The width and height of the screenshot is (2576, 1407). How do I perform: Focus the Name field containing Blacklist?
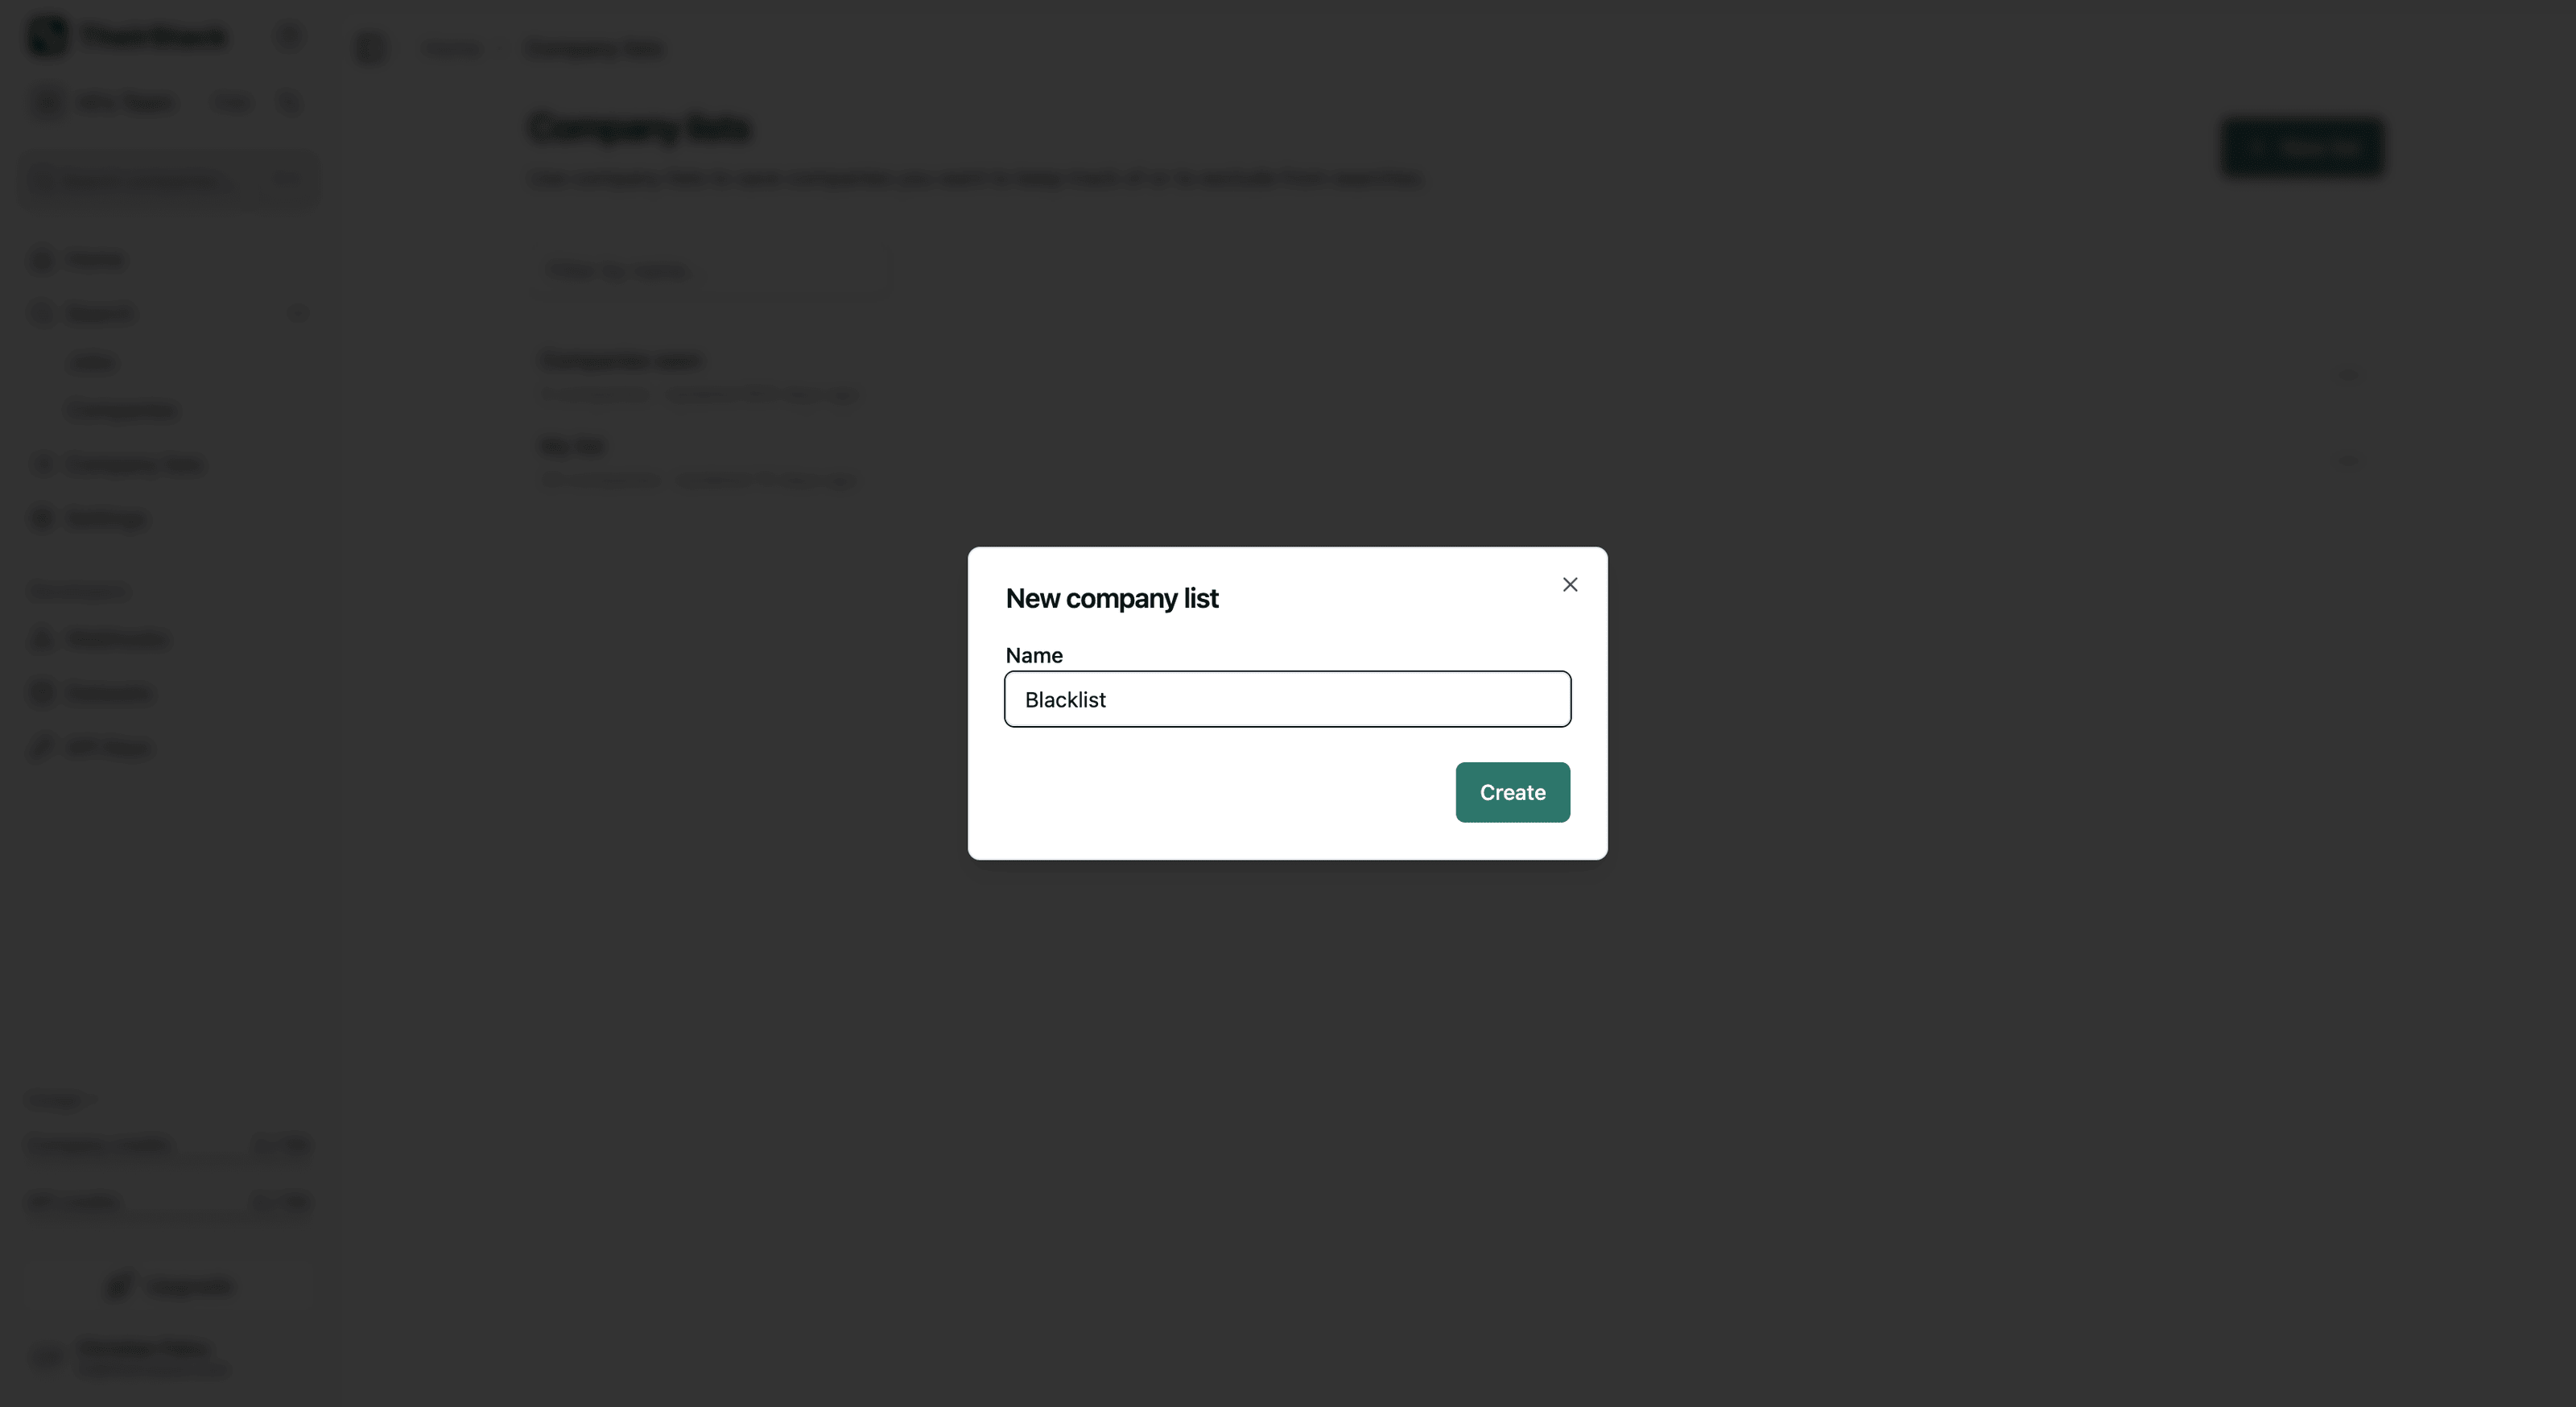(1287, 699)
